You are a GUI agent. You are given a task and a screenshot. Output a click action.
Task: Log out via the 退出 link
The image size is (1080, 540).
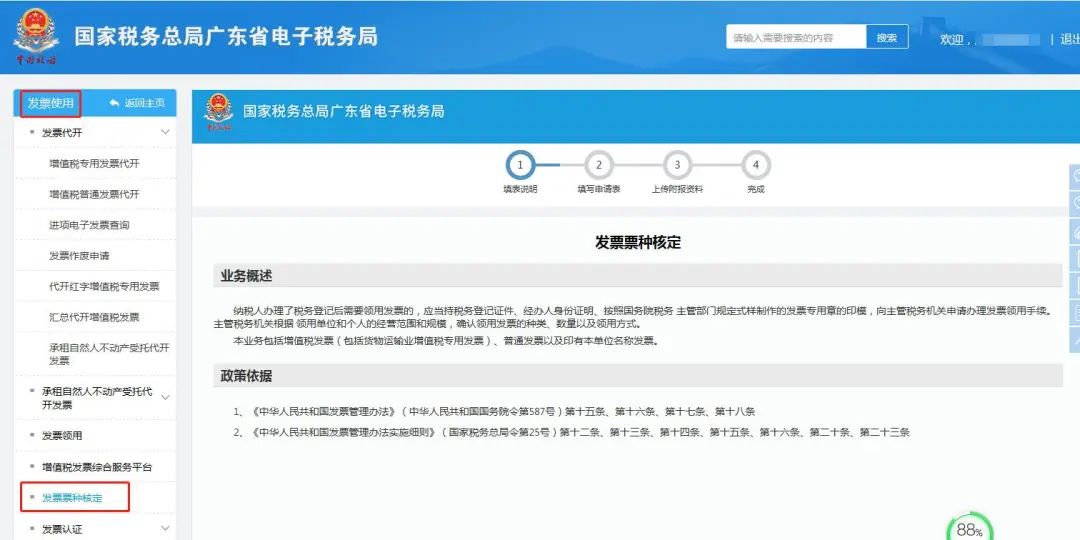tap(1069, 39)
